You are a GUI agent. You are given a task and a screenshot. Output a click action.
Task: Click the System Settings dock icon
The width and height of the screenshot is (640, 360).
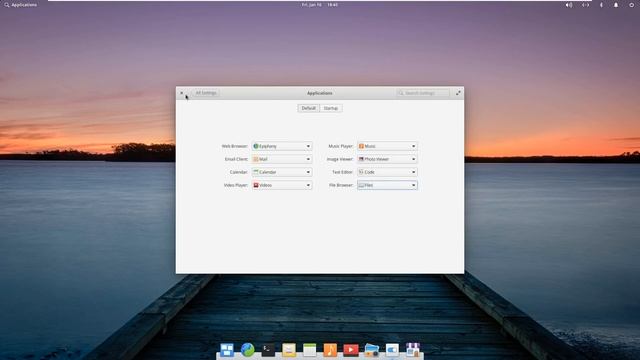coord(392,350)
